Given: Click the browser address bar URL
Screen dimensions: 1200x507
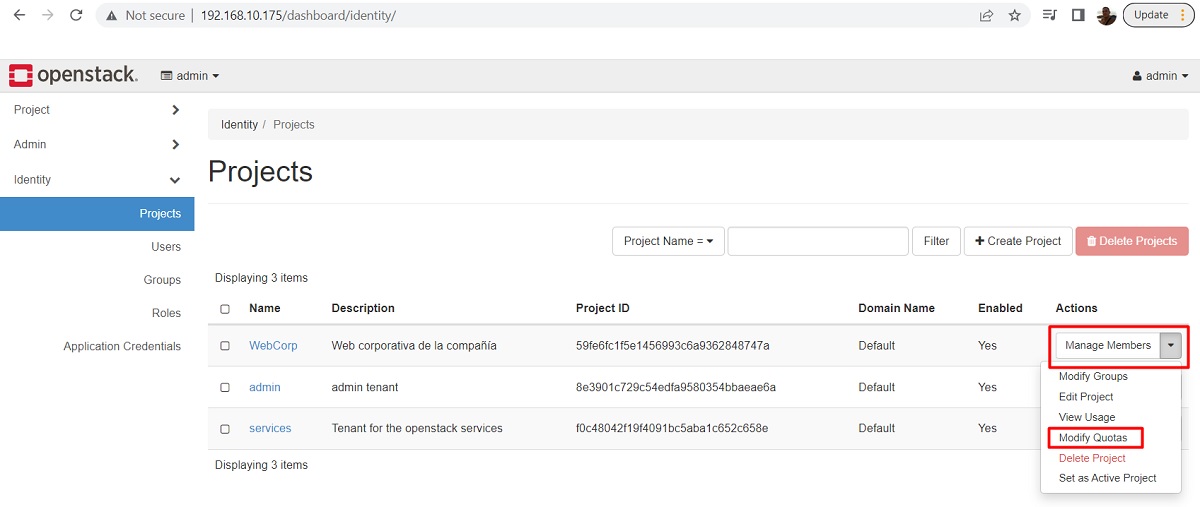Looking at the screenshot, I should pos(298,15).
